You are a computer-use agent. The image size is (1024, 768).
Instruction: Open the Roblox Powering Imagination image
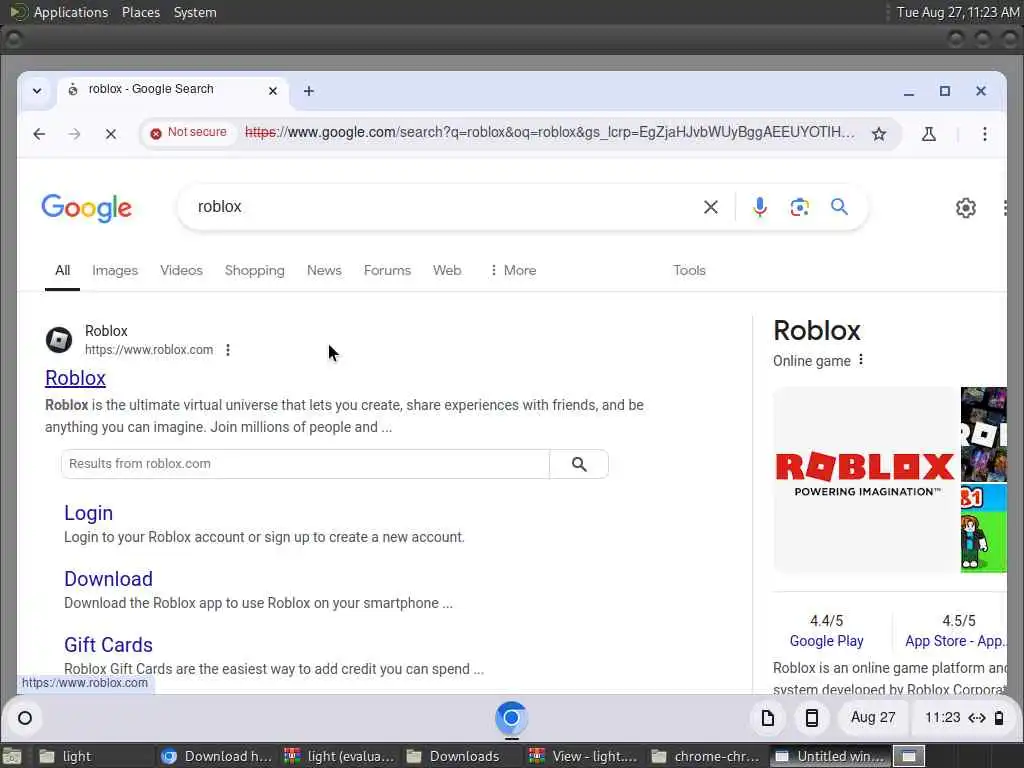[865, 479]
